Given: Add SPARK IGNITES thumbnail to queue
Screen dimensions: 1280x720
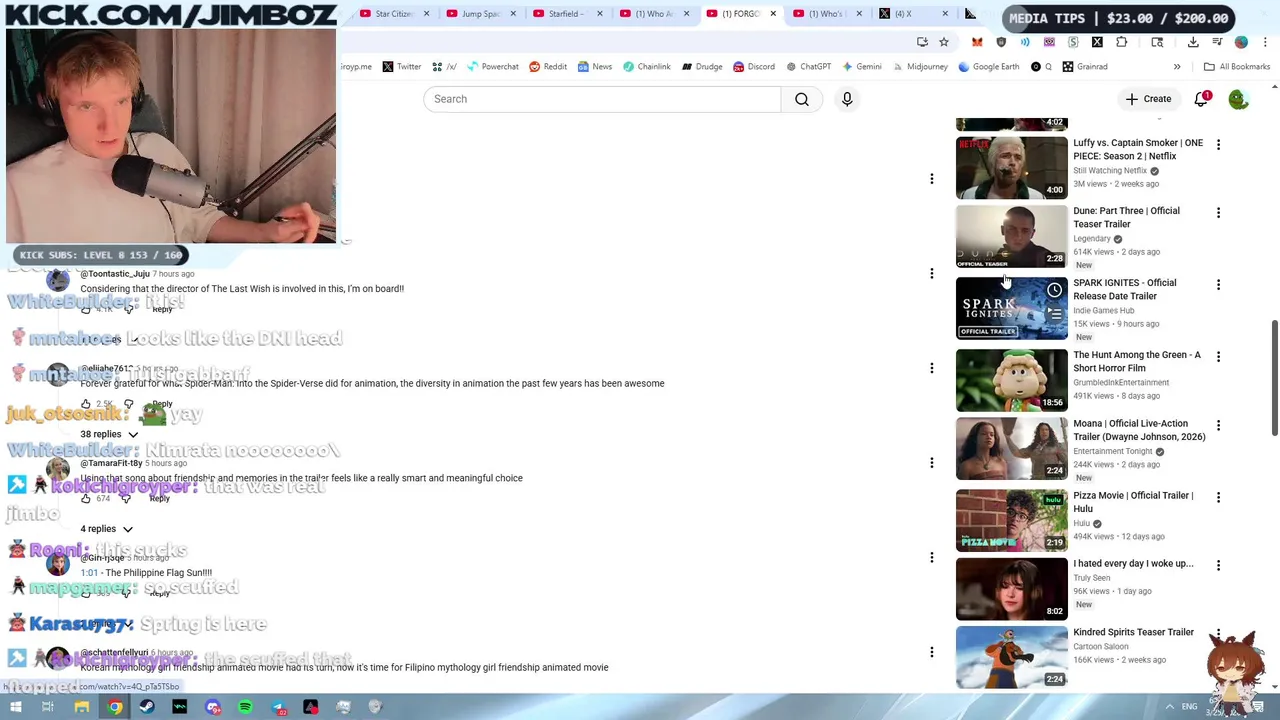Looking at the screenshot, I should tap(1054, 315).
